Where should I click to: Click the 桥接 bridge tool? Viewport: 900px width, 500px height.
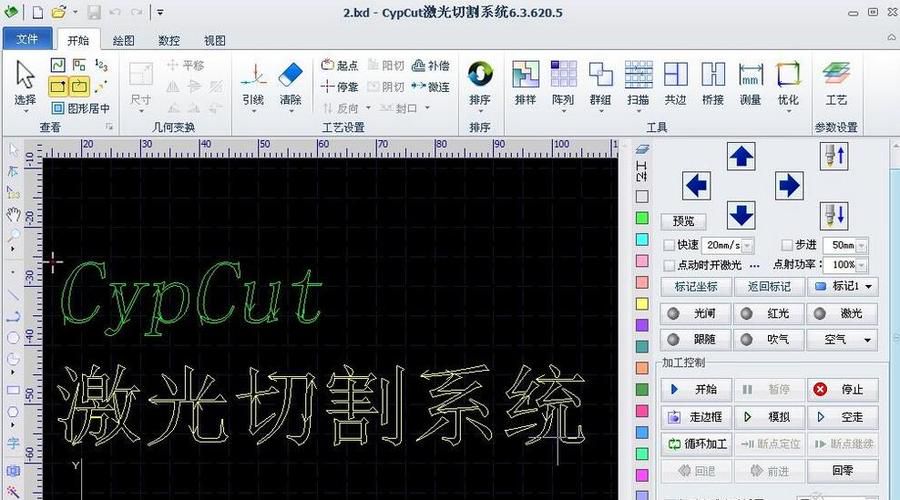point(713,84)
